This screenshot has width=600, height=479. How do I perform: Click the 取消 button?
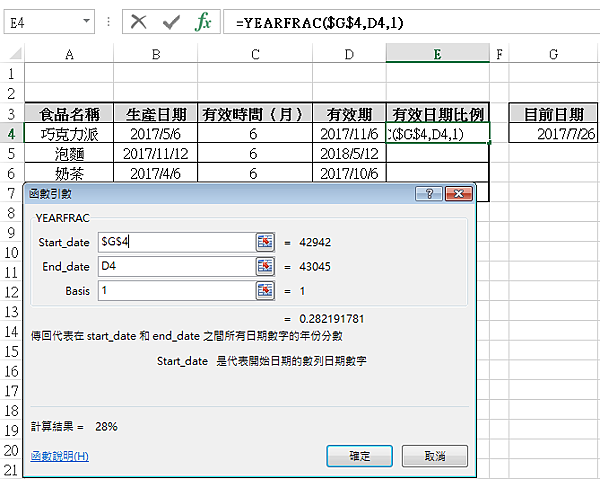435,456
